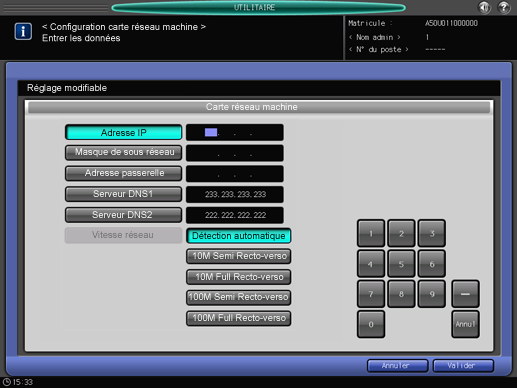Click the Carte réseau machine header

pyautogui.click(x=259, y=107)
